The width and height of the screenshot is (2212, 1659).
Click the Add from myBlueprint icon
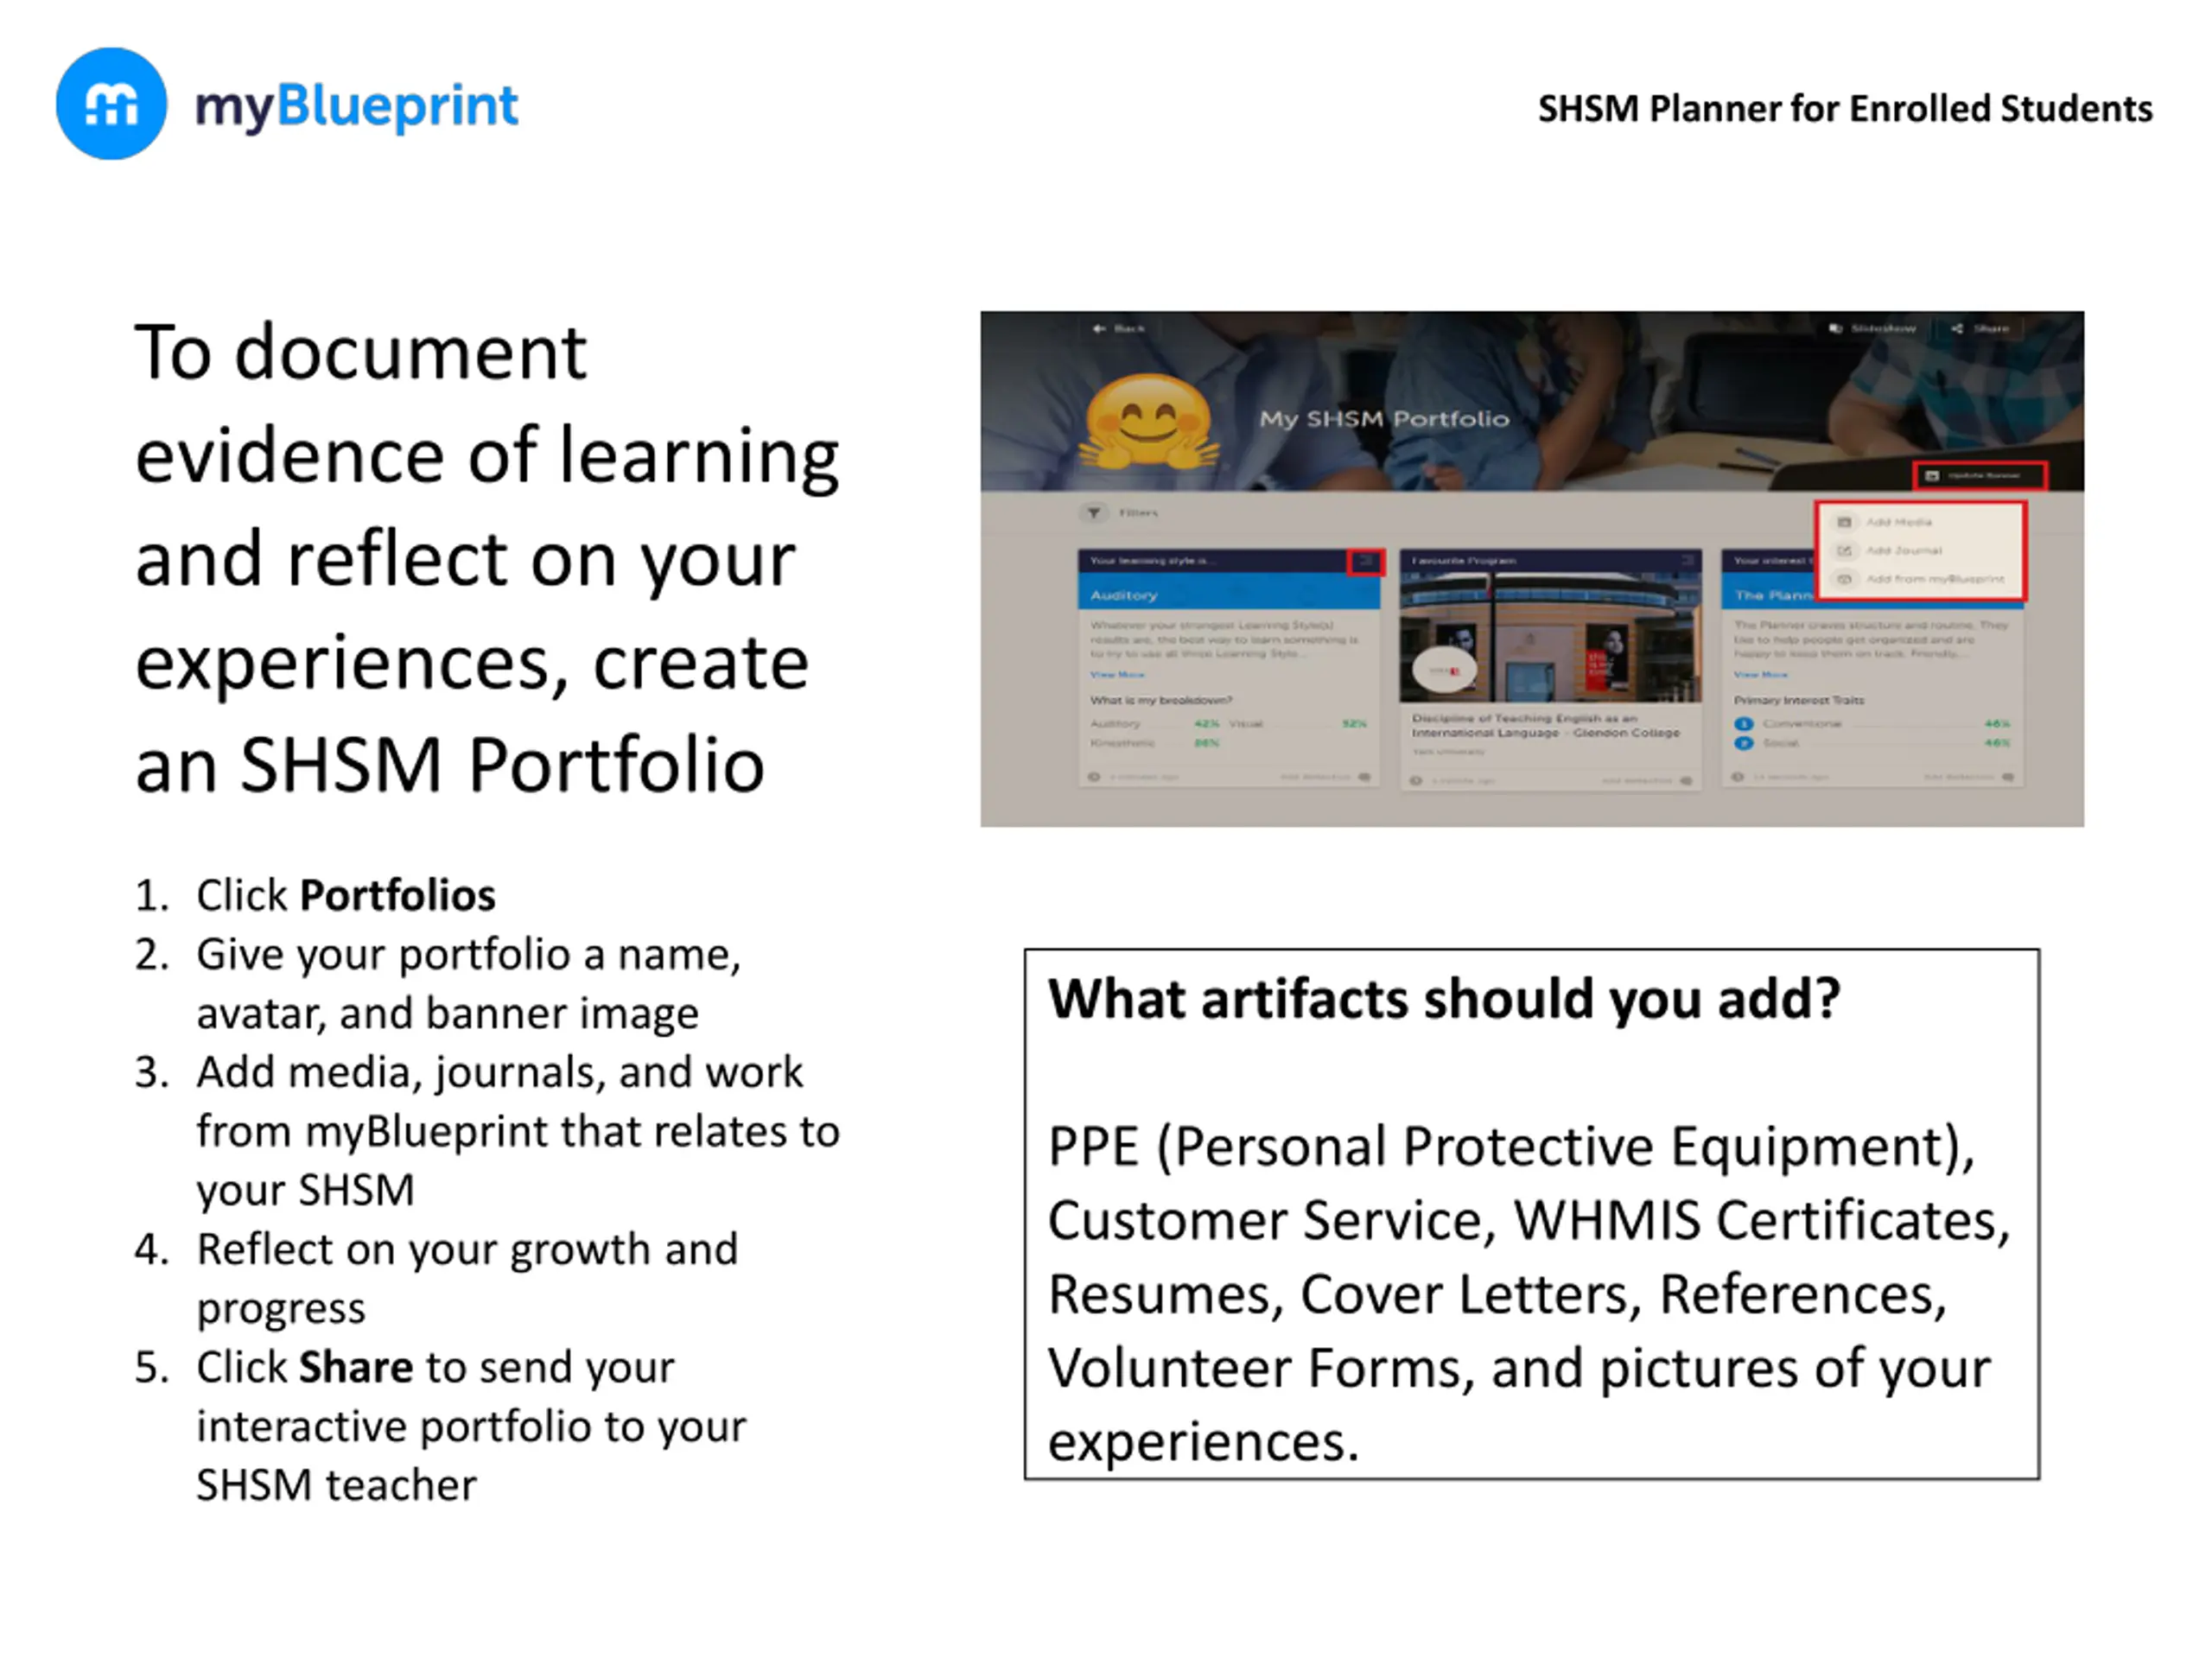click(x=1845, y=579)
